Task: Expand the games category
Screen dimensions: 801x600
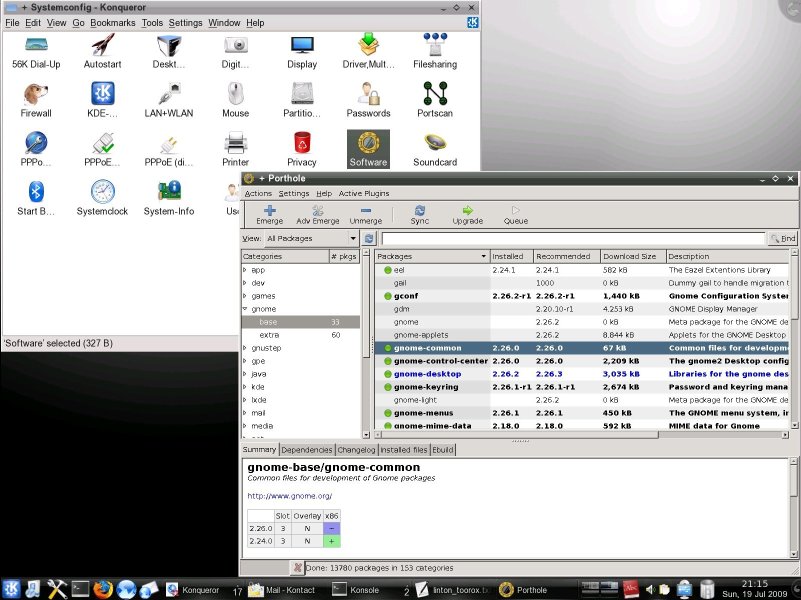Action: click(245, 296)
